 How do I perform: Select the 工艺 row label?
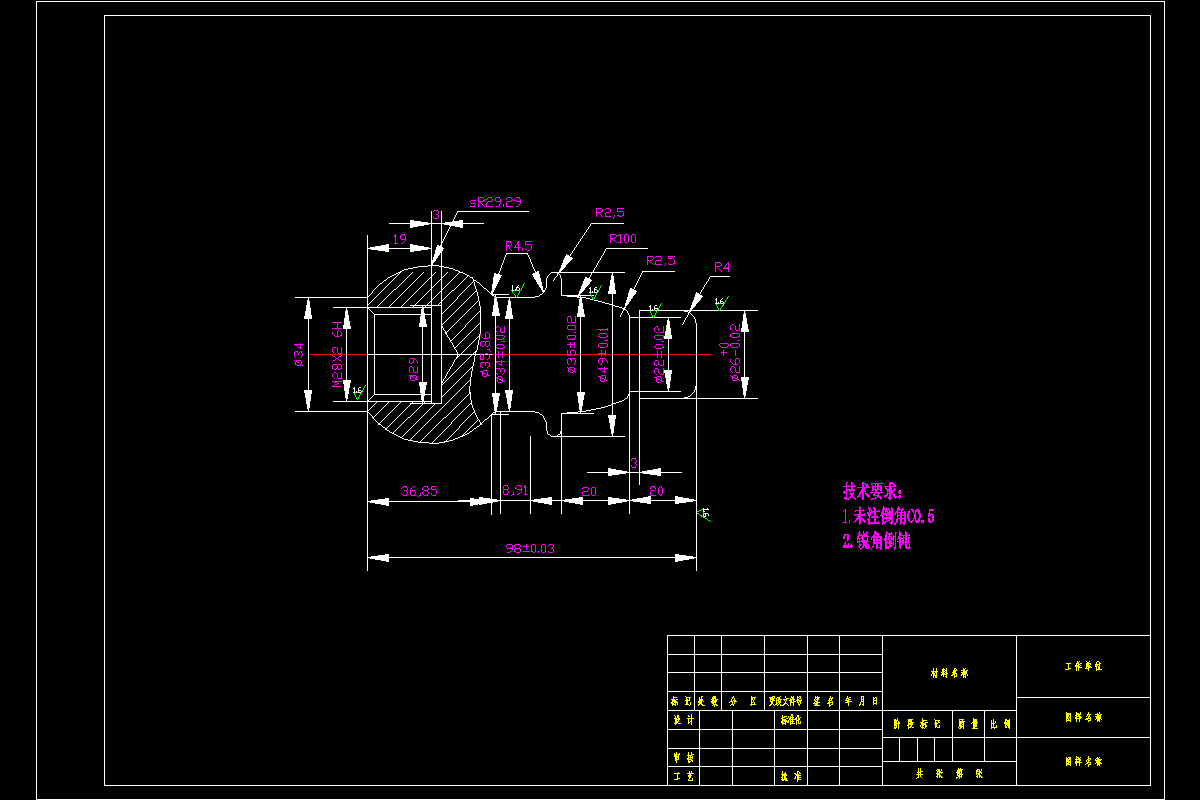pyautogui.click(x=682, y=776)
